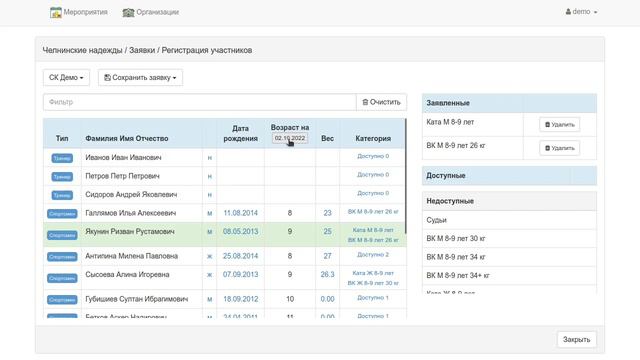Click Спортсмен badge for Губишиев Султан
The height and width of the screenshot is (360, 640).
[62, 300]
